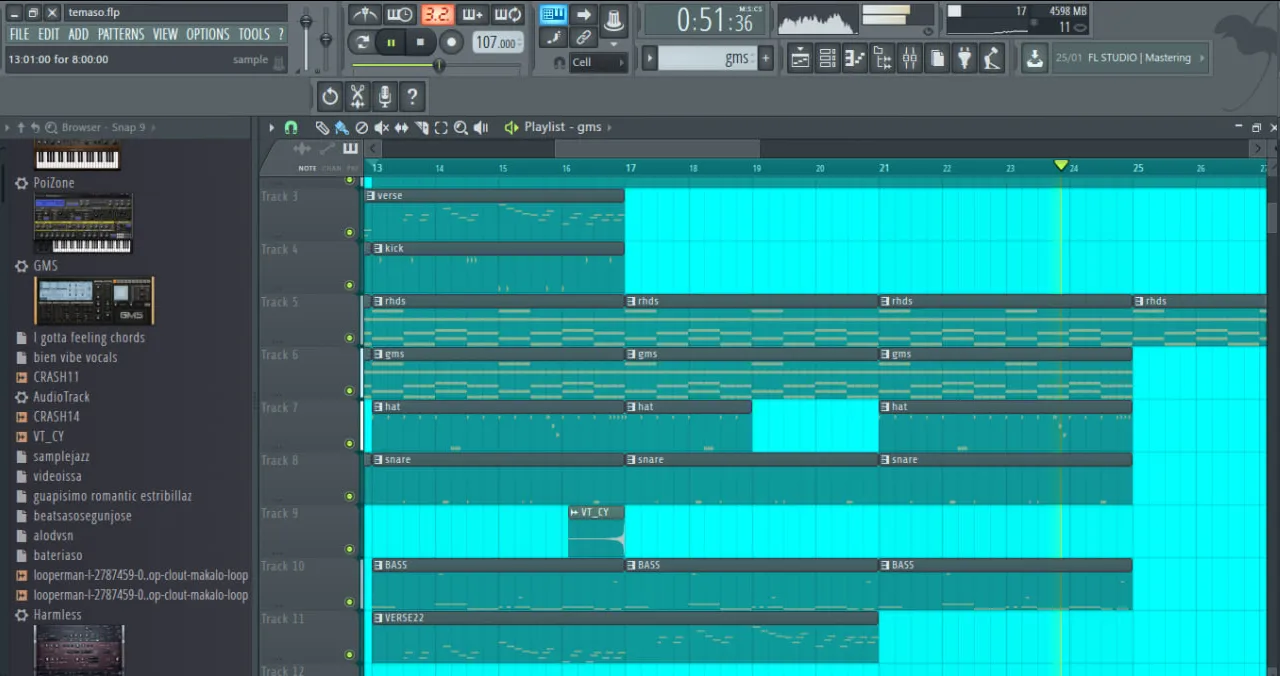Add new pattern with plus button
Screen dimensions: 1280x676
(x=766, y=58)
